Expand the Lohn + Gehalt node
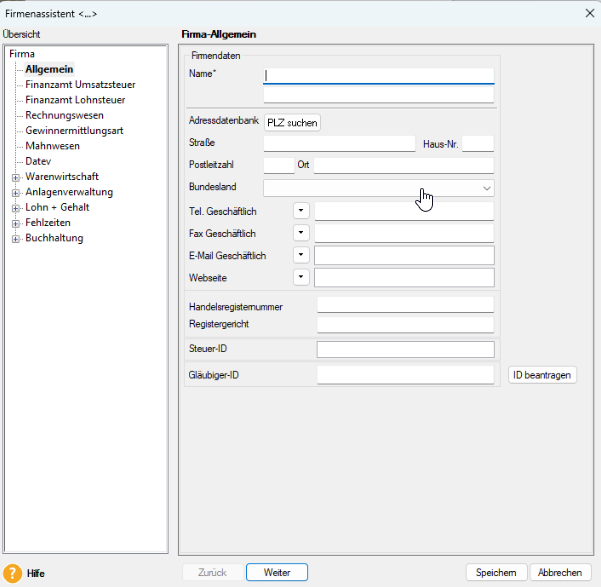The height and width of the screenshot is (587, 601). point(15,208)
